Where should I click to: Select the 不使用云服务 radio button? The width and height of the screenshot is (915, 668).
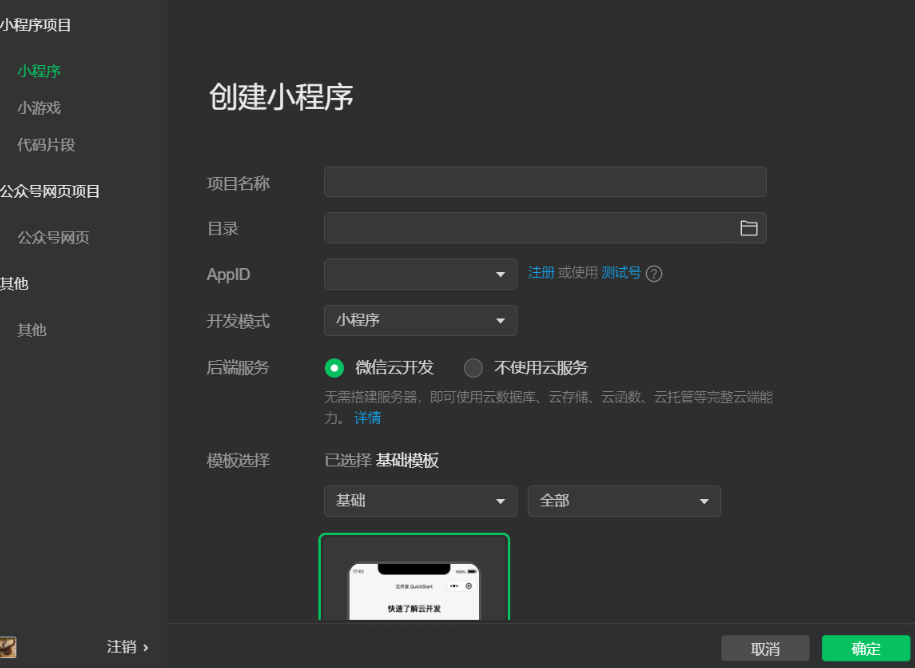point(473,368)
